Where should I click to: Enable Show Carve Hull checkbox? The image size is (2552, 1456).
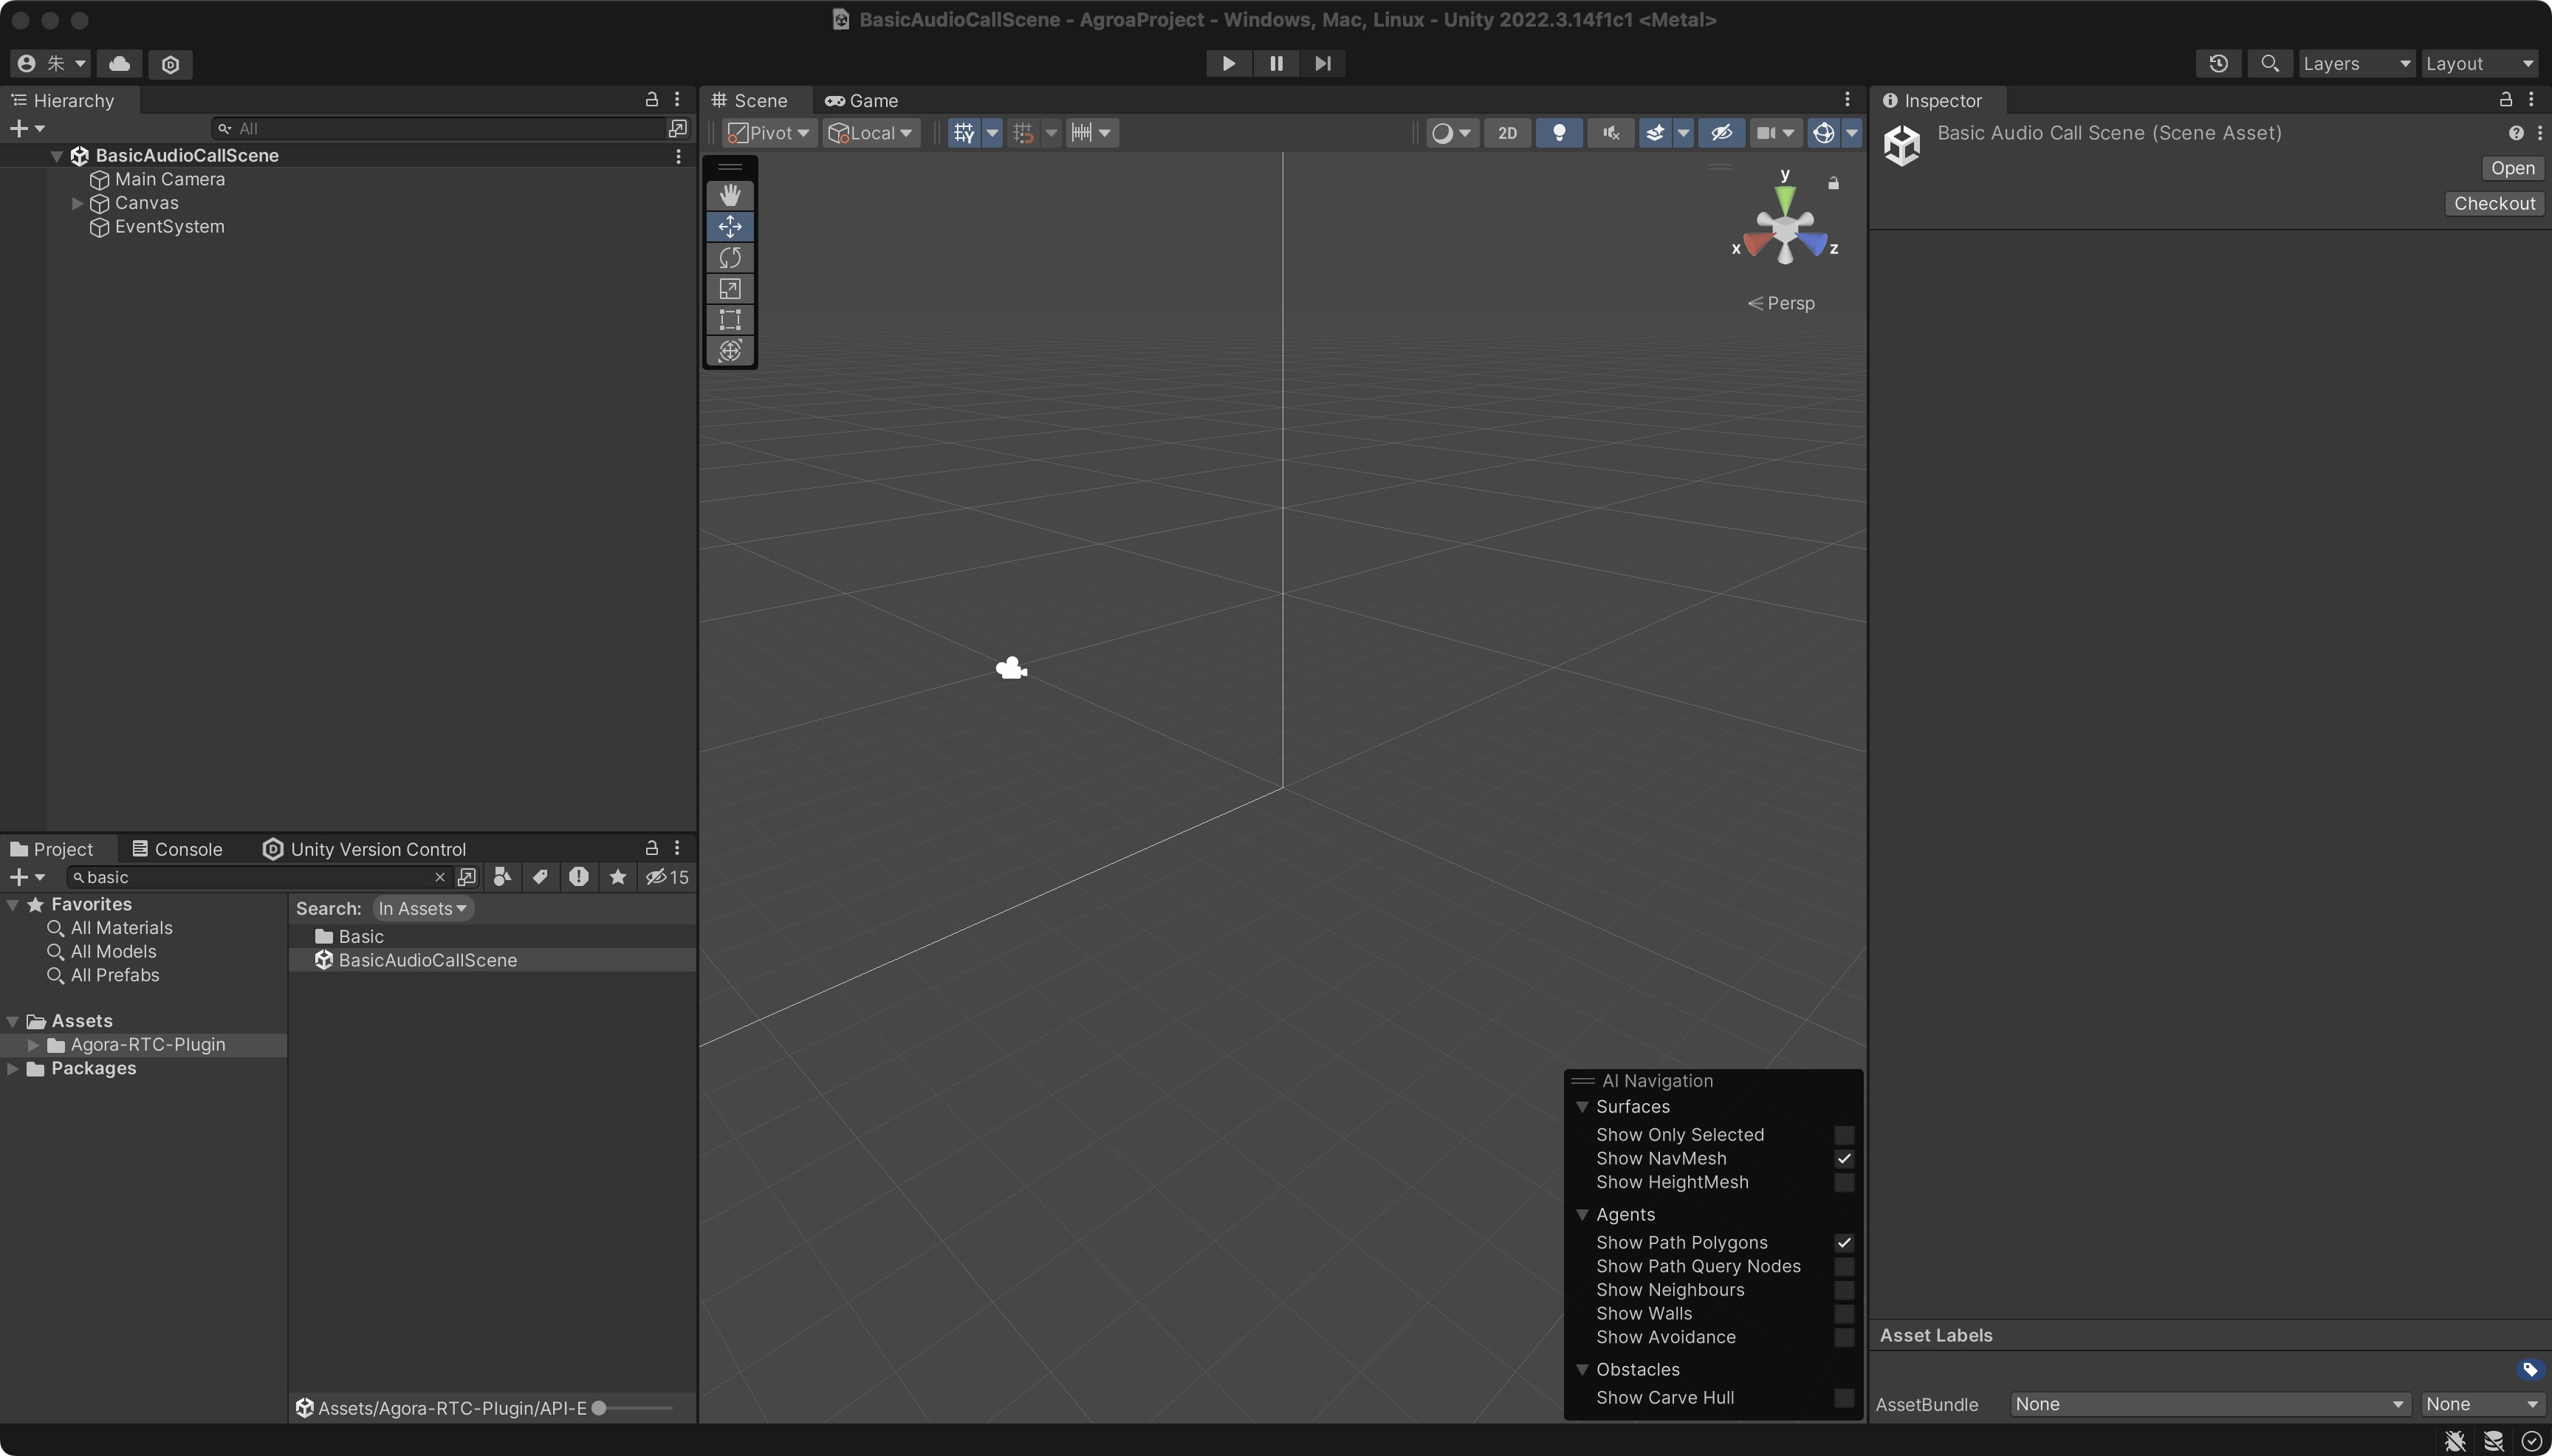(1844, 1398)
